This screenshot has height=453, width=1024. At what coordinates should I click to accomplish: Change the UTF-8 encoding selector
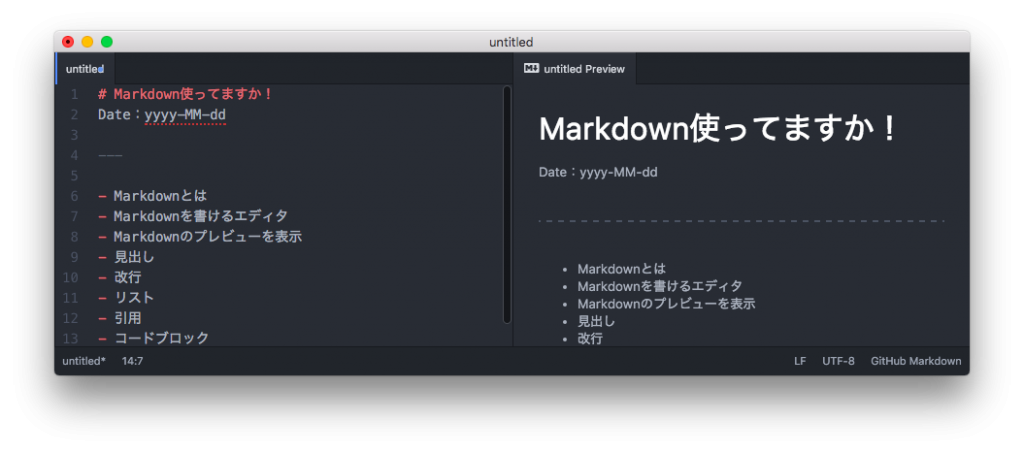[x=839, y=361]
